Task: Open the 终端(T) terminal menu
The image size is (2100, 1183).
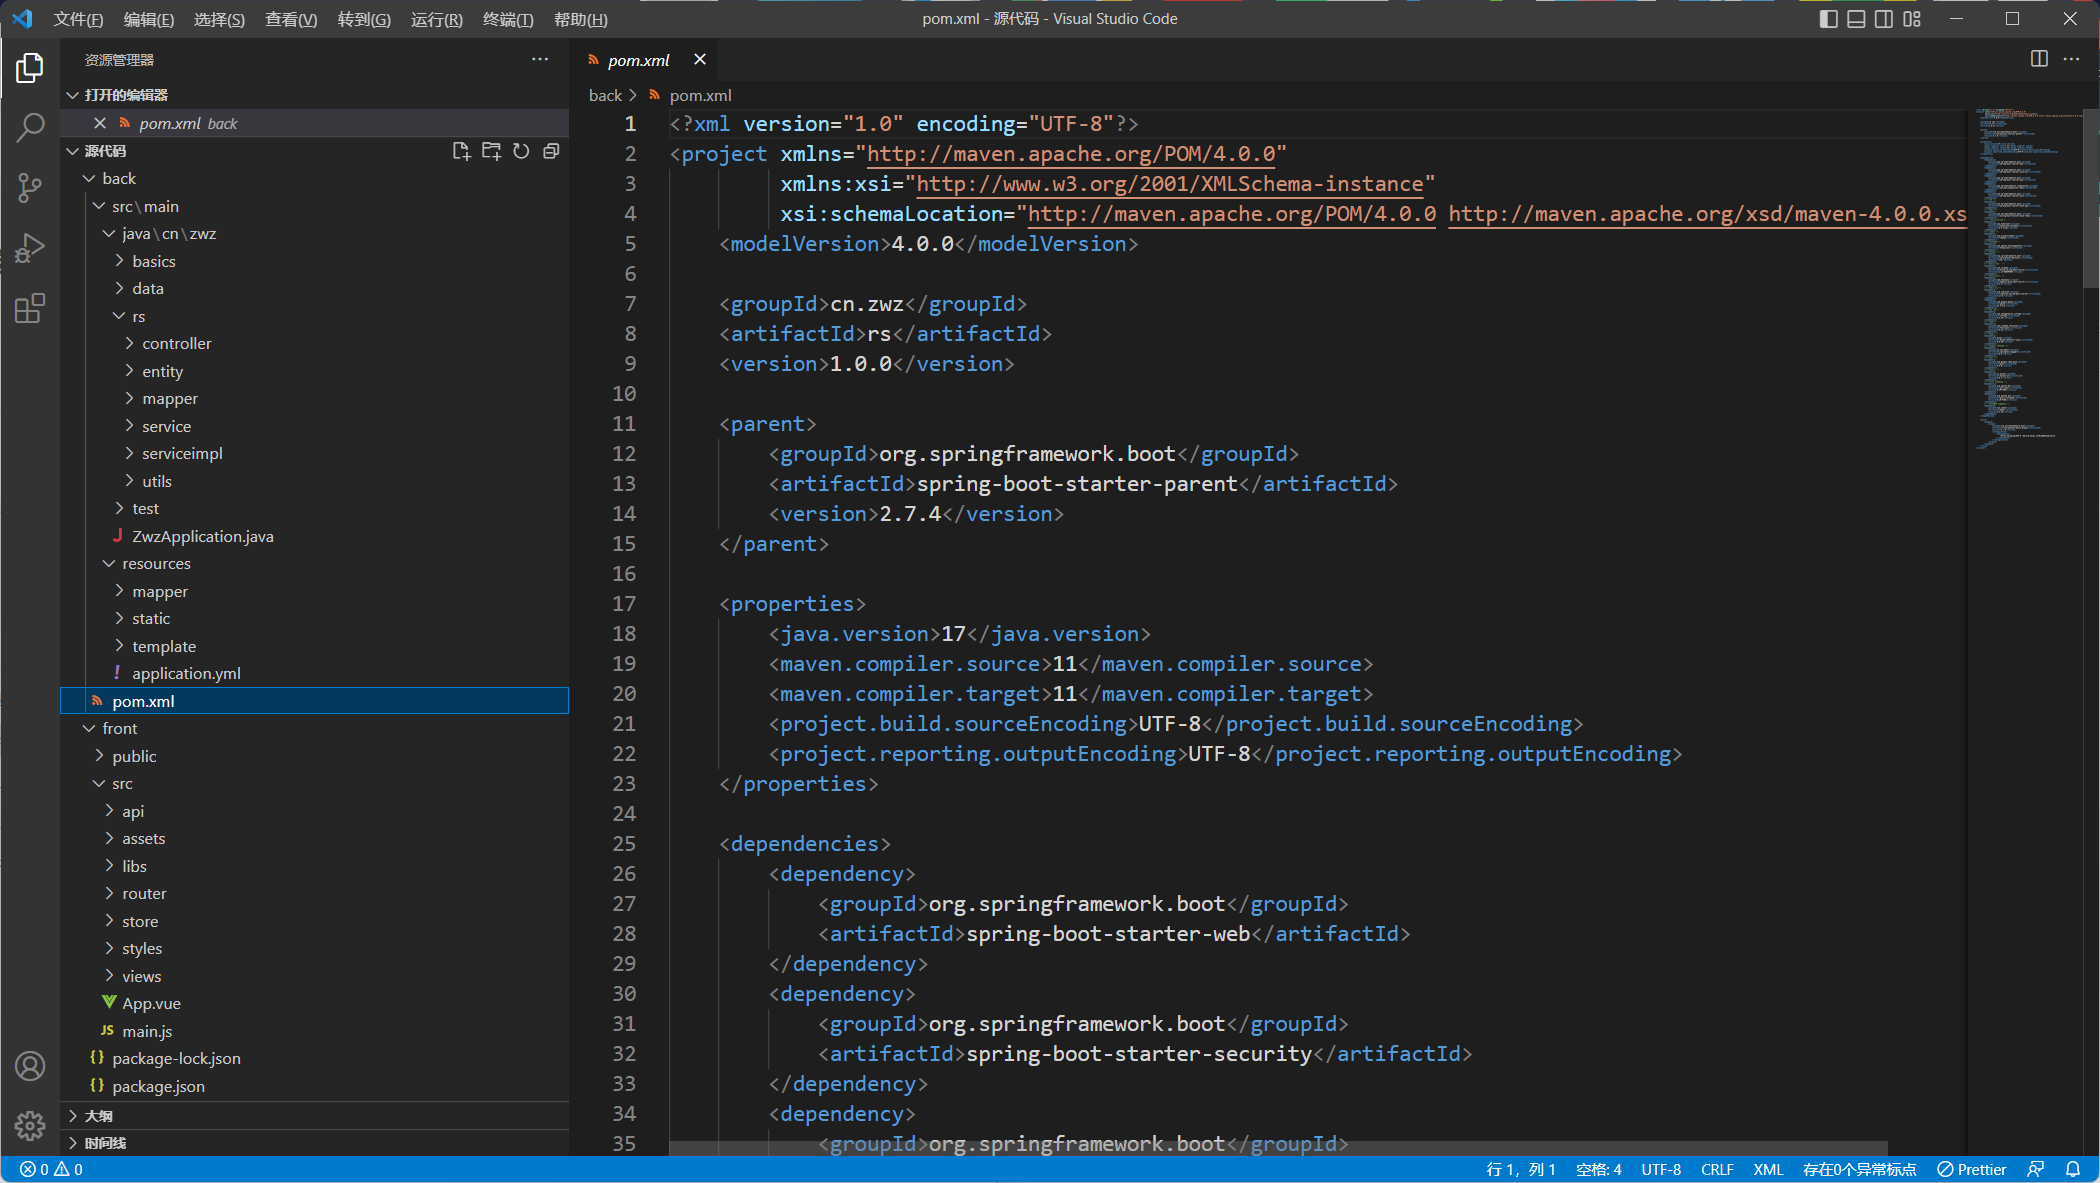Action: pyautogui.click(x=508, y=19)
